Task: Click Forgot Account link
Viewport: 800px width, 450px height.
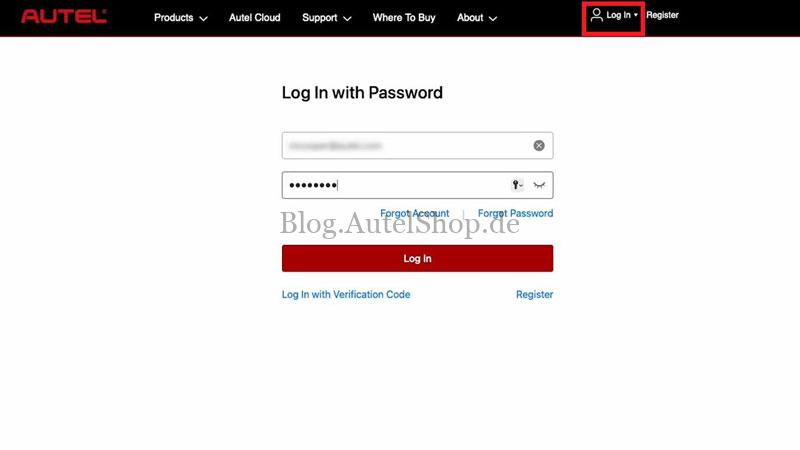Action: [415, 213]
